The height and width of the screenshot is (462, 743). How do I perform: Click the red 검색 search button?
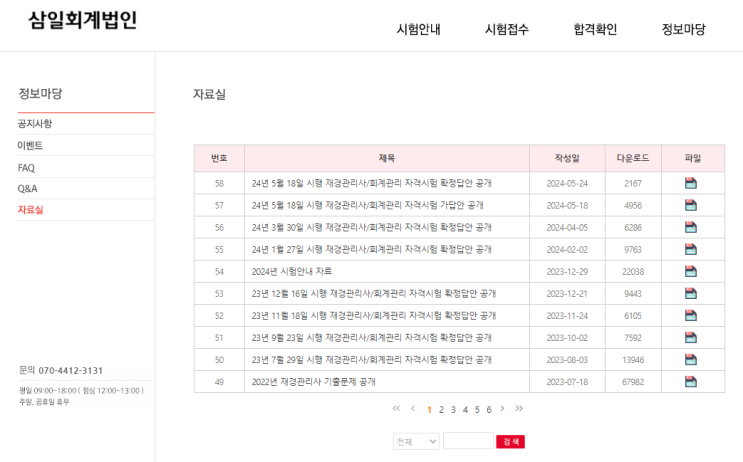tap(510, 442)
